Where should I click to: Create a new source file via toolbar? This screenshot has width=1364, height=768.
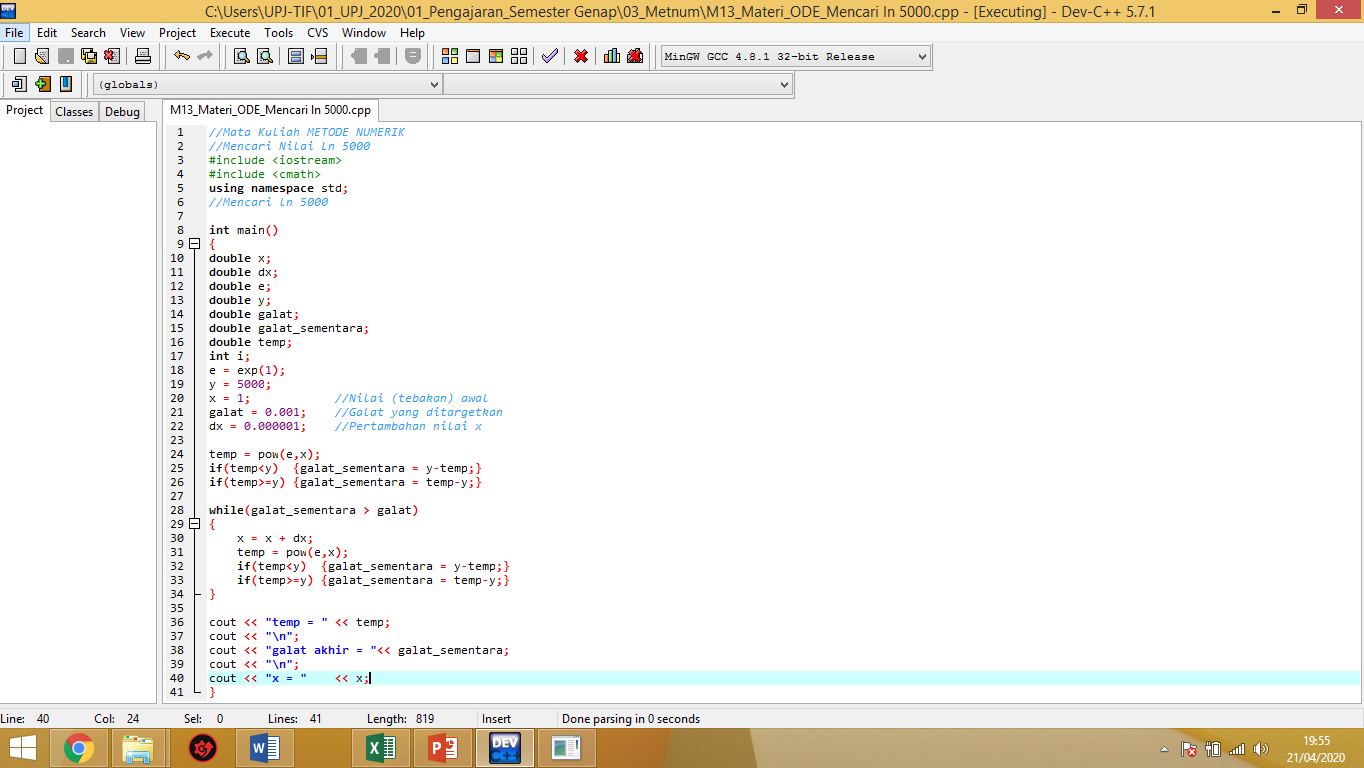pyautogui.click(x=19, y=56)
